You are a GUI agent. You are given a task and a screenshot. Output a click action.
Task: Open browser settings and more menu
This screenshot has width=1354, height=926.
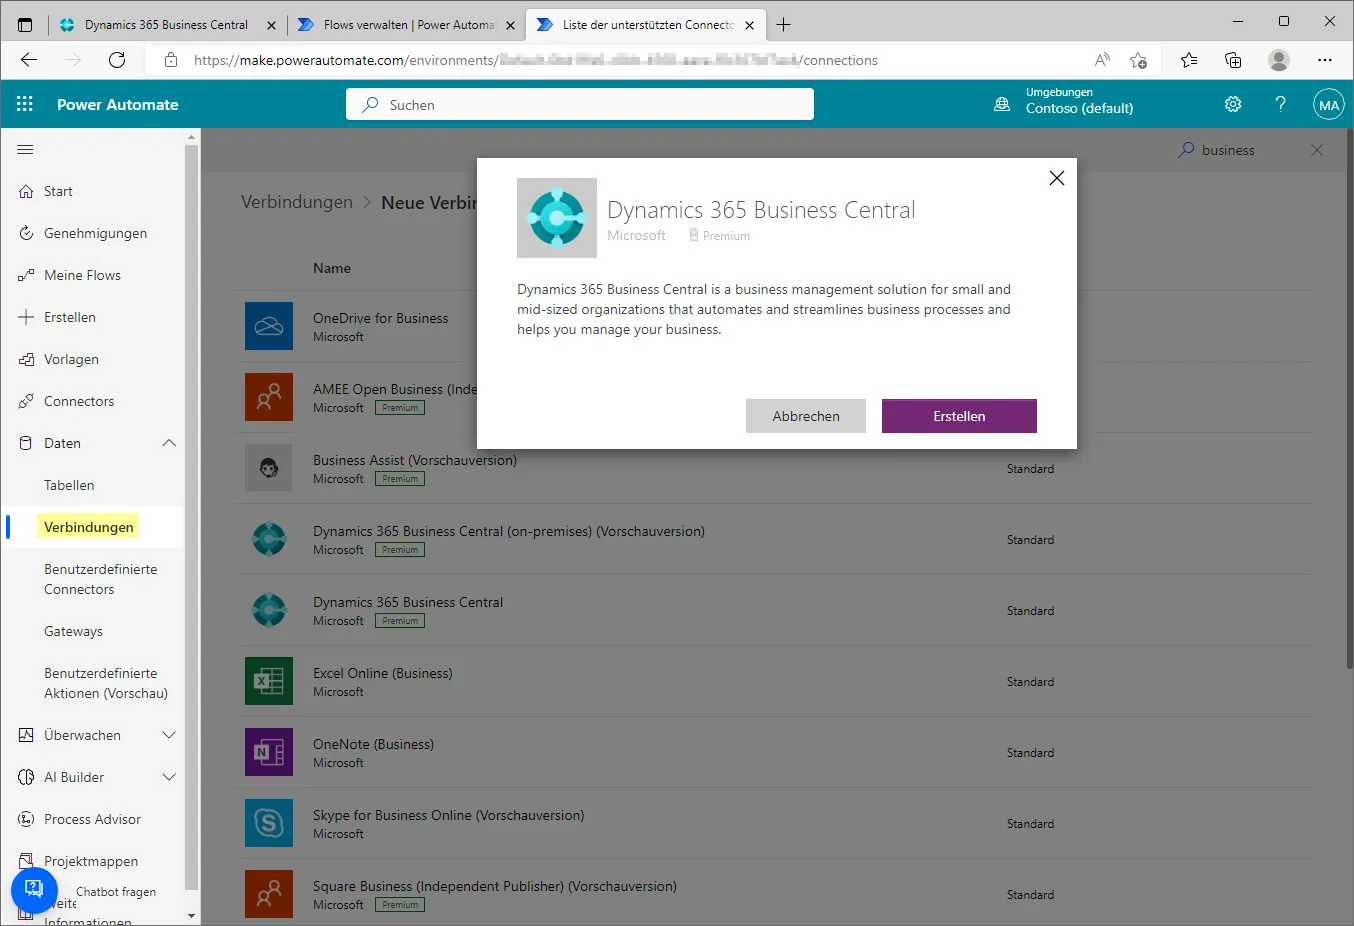(1325, 60)
